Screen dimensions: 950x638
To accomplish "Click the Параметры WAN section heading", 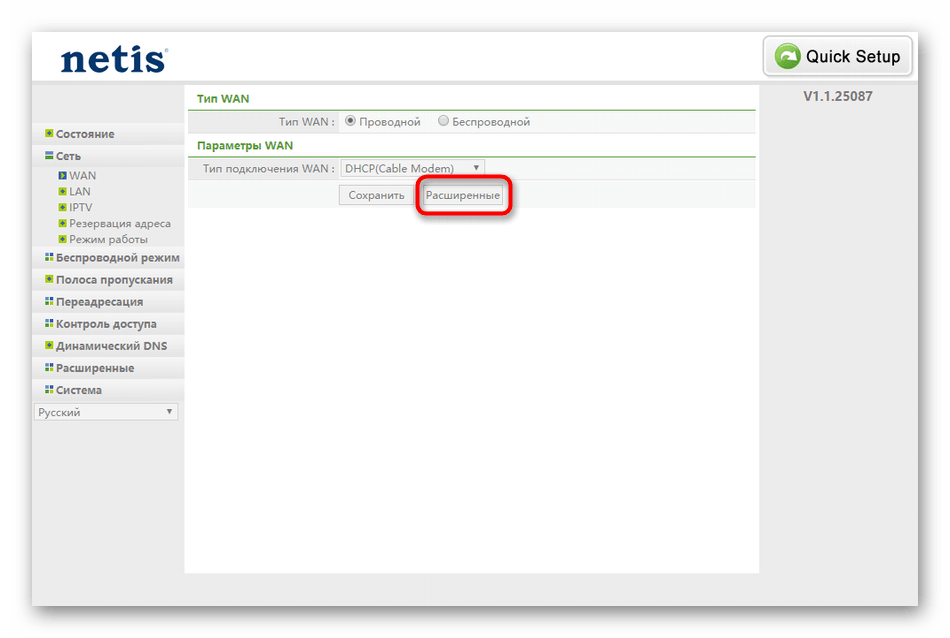I will click(245, 145).
